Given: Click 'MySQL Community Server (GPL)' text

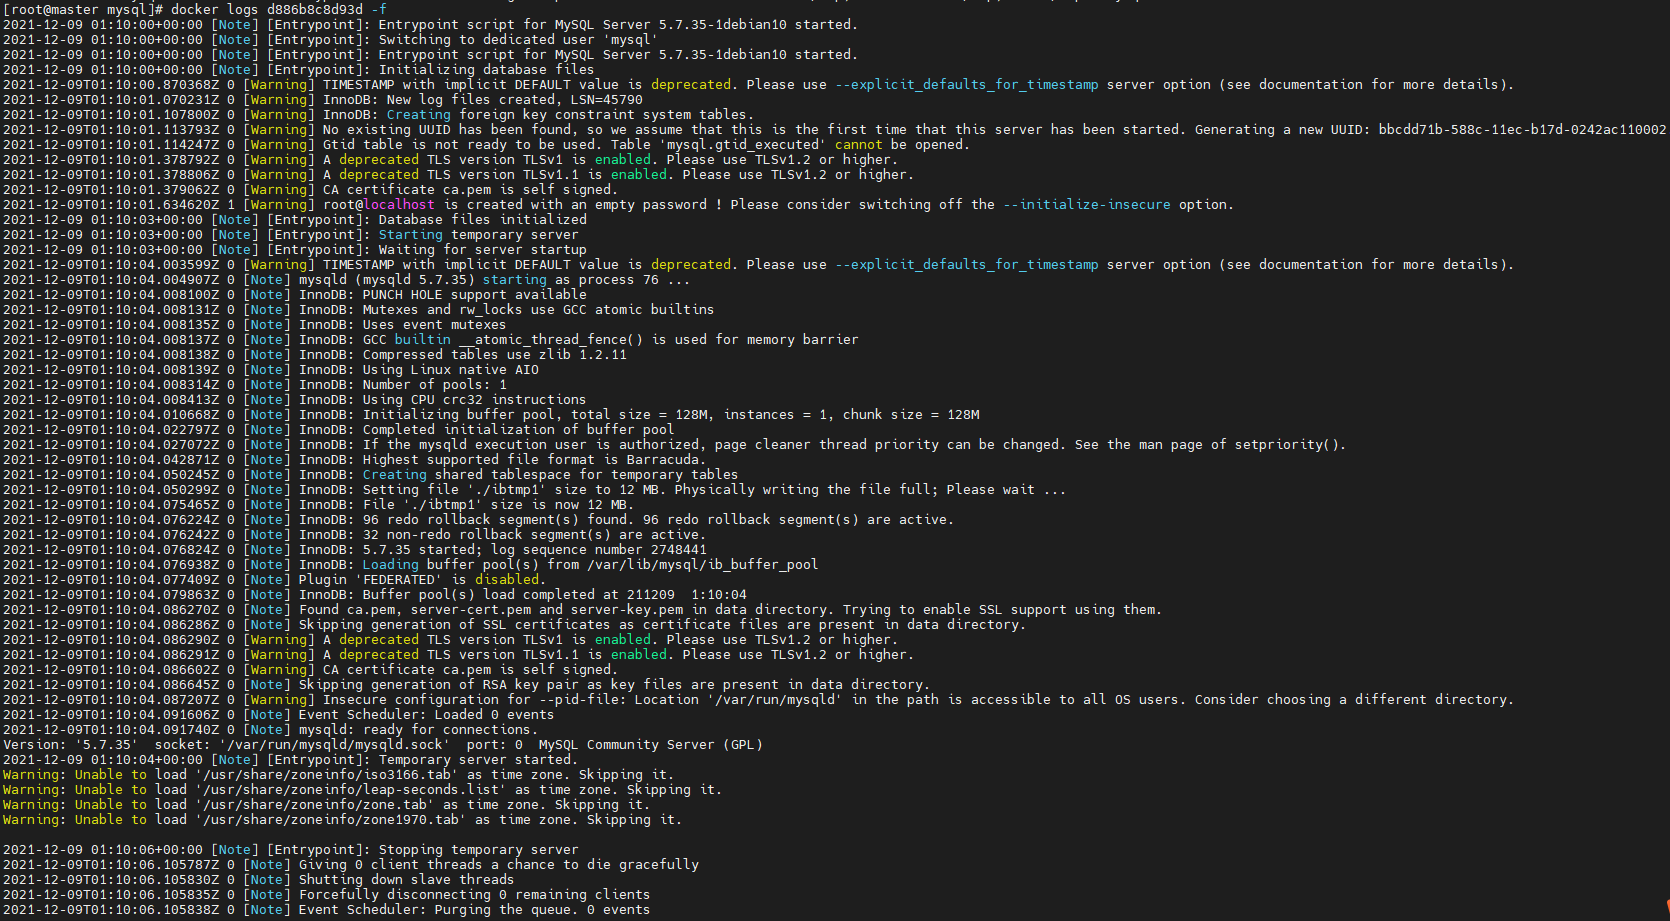Looking at the screenshot, I should [651, 744].
